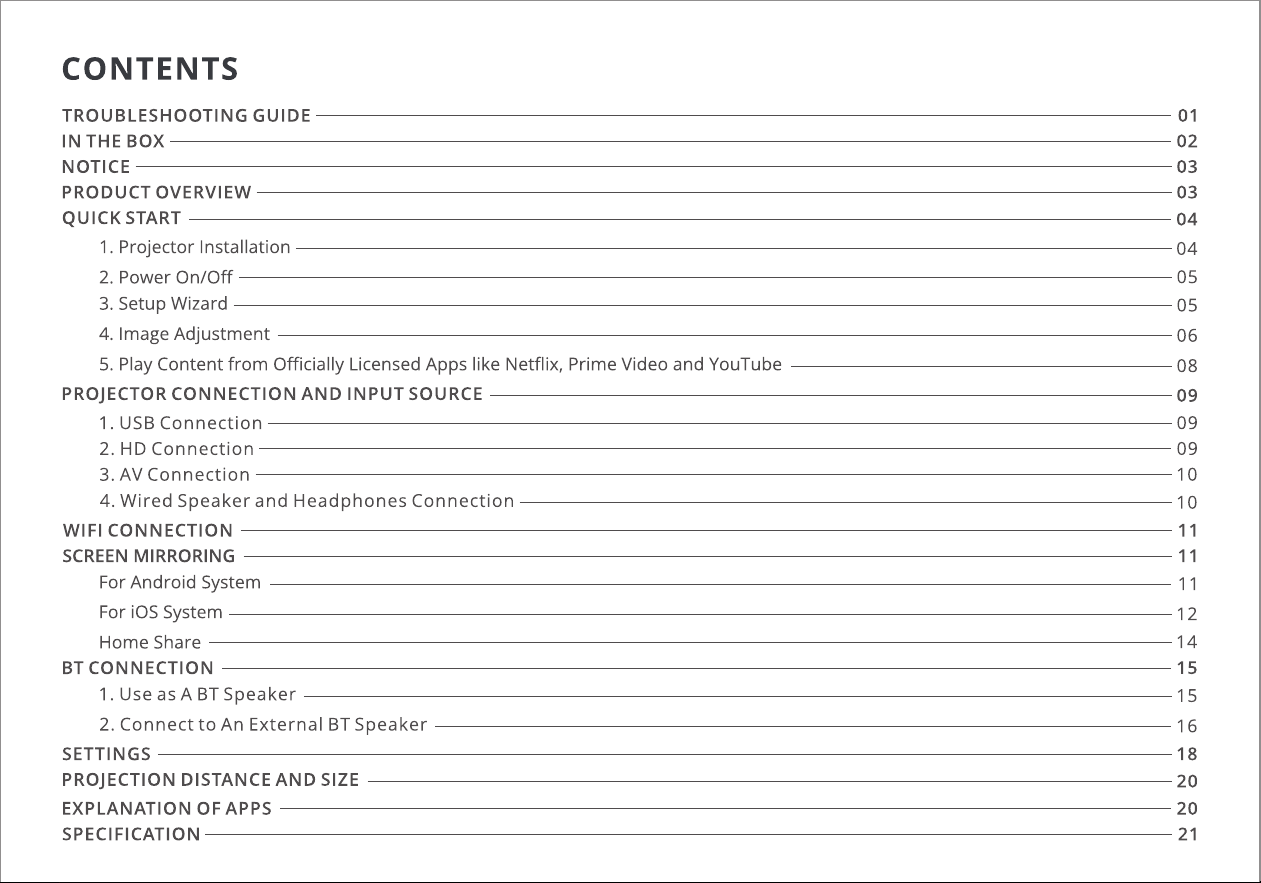Select the Notice contents entry
This screenshot has width=1261, height=883.
tap(96, 167)
